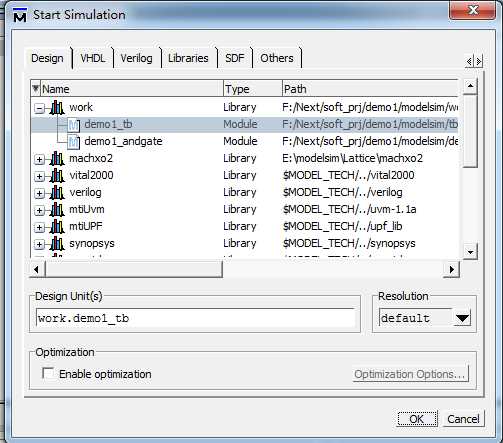Screen dimensions: 503x443
Task: Expand the mtiUvm library
Action: coord(39,210)
